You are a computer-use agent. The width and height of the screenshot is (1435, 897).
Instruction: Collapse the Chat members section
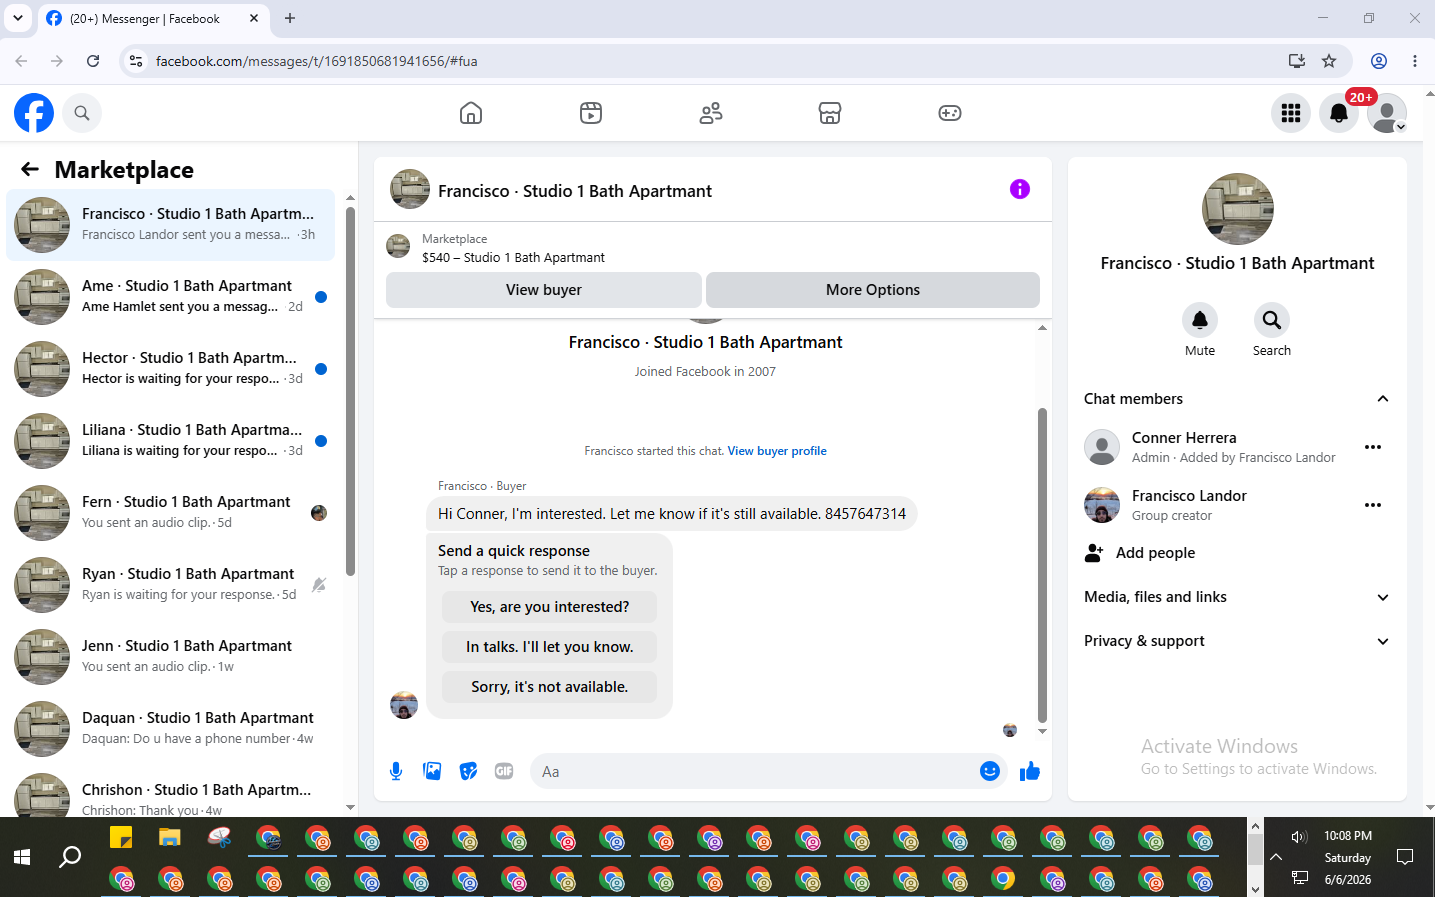click(x=1383, y=399)
